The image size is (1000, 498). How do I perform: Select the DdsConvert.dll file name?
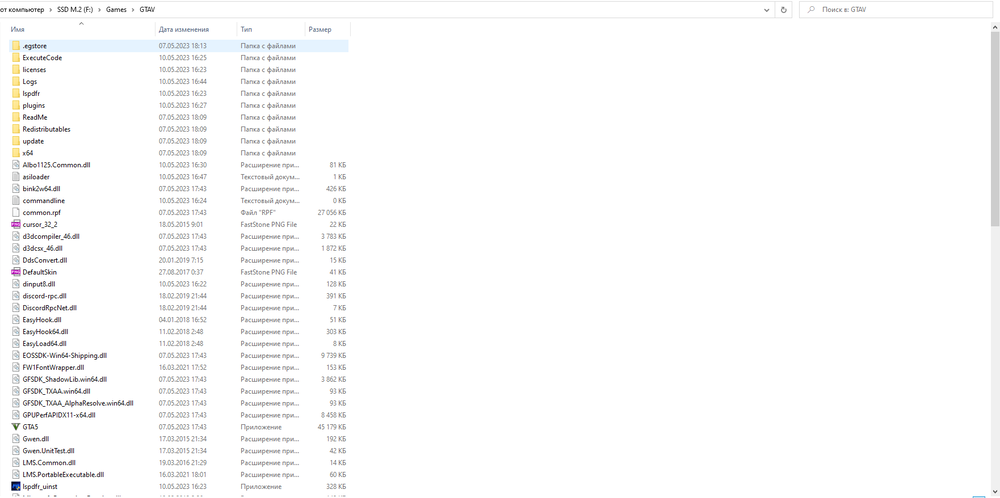tap(45, 260)
